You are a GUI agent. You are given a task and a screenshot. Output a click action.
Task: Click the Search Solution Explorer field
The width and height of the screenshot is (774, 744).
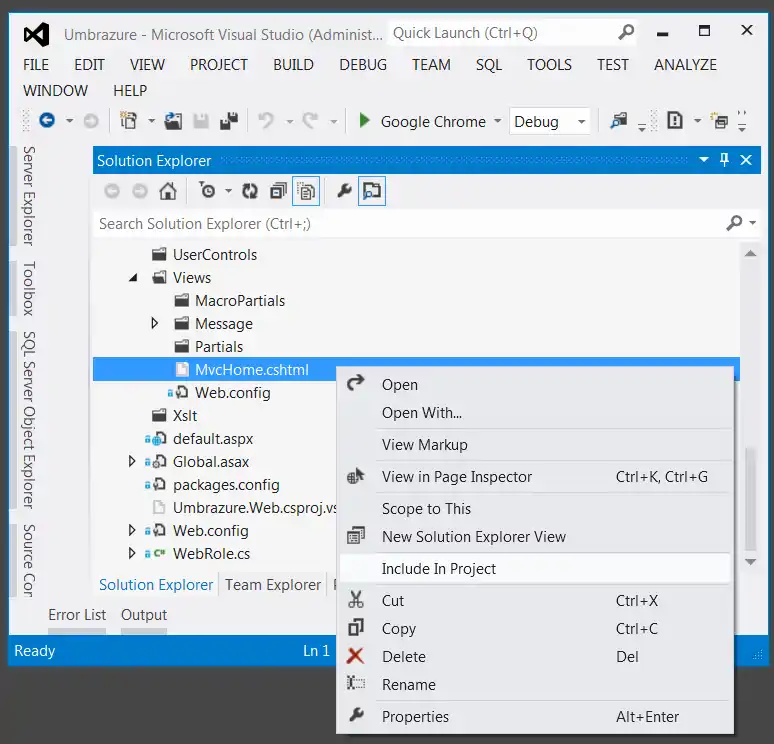click(410, 224)
